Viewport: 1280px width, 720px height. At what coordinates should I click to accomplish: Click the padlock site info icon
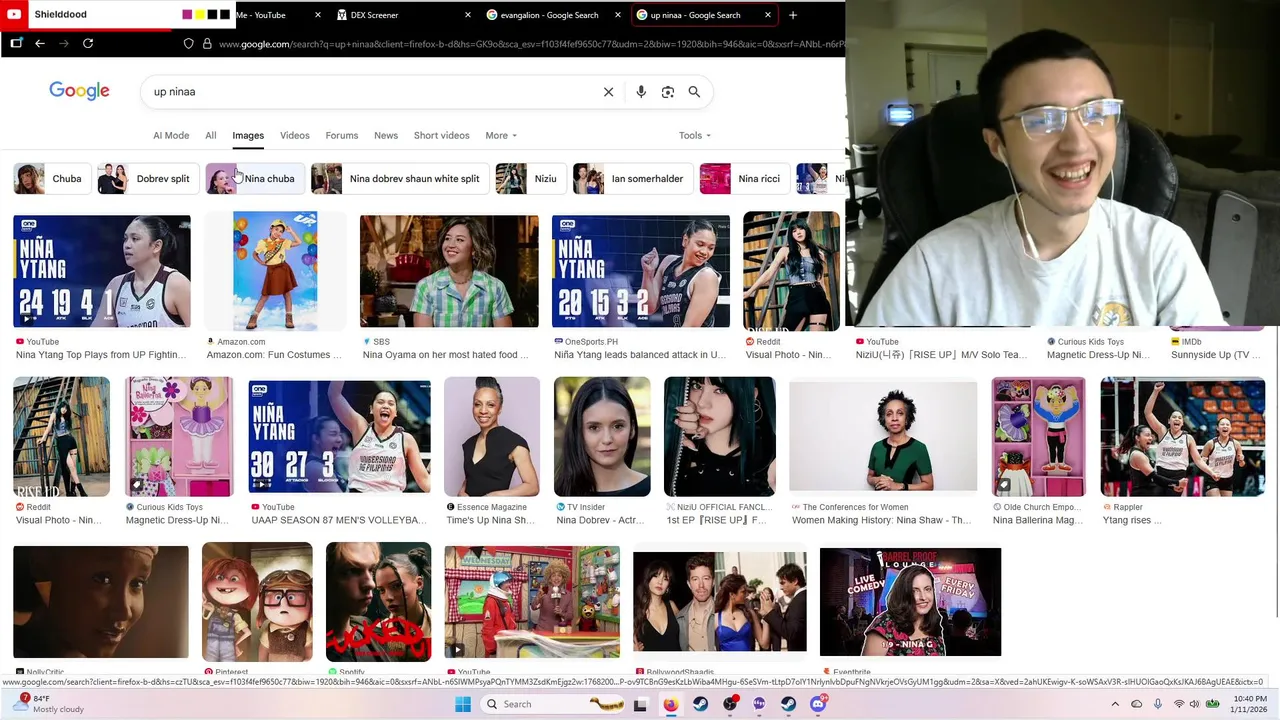click(207, 44)
